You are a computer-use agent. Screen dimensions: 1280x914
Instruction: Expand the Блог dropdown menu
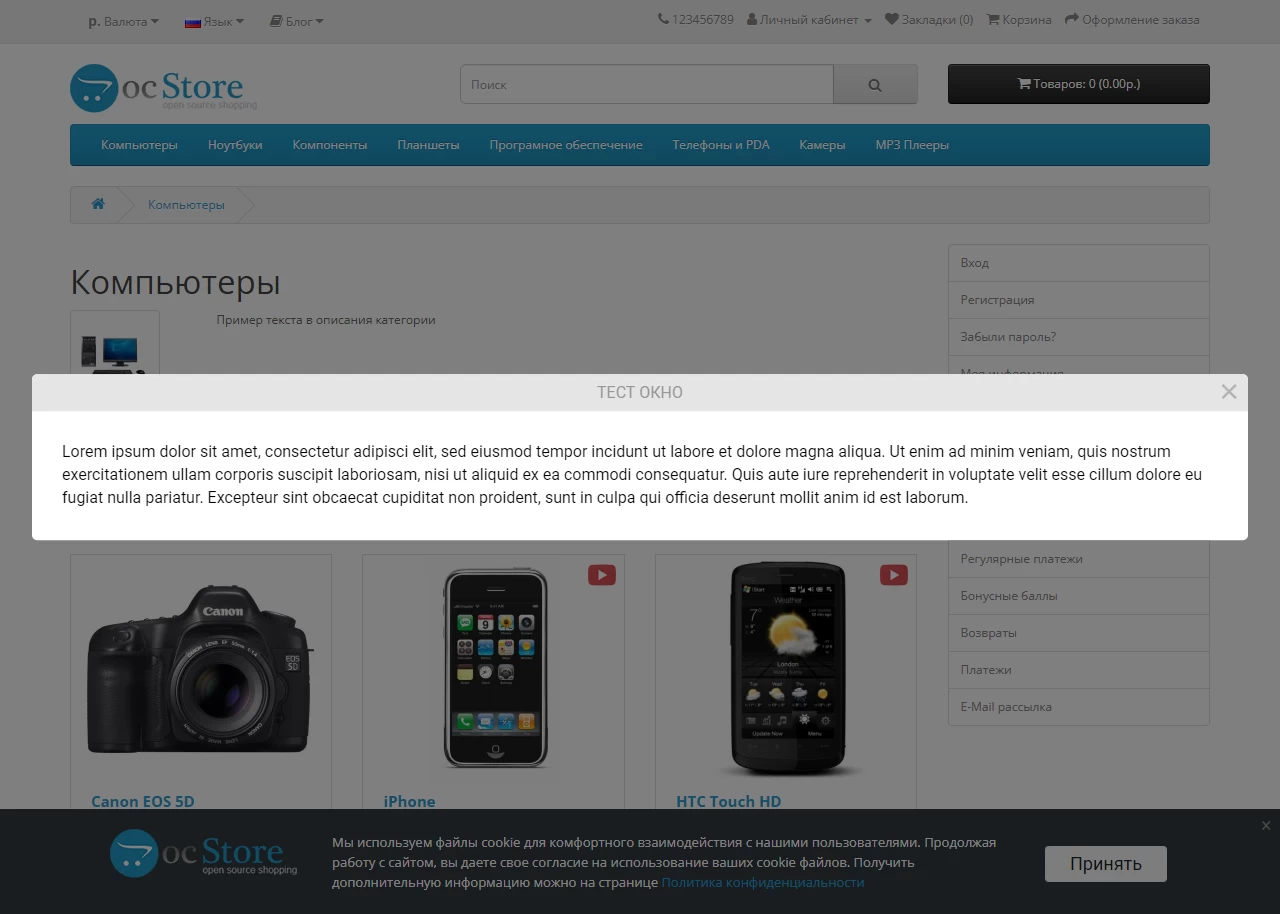[297, 21]
